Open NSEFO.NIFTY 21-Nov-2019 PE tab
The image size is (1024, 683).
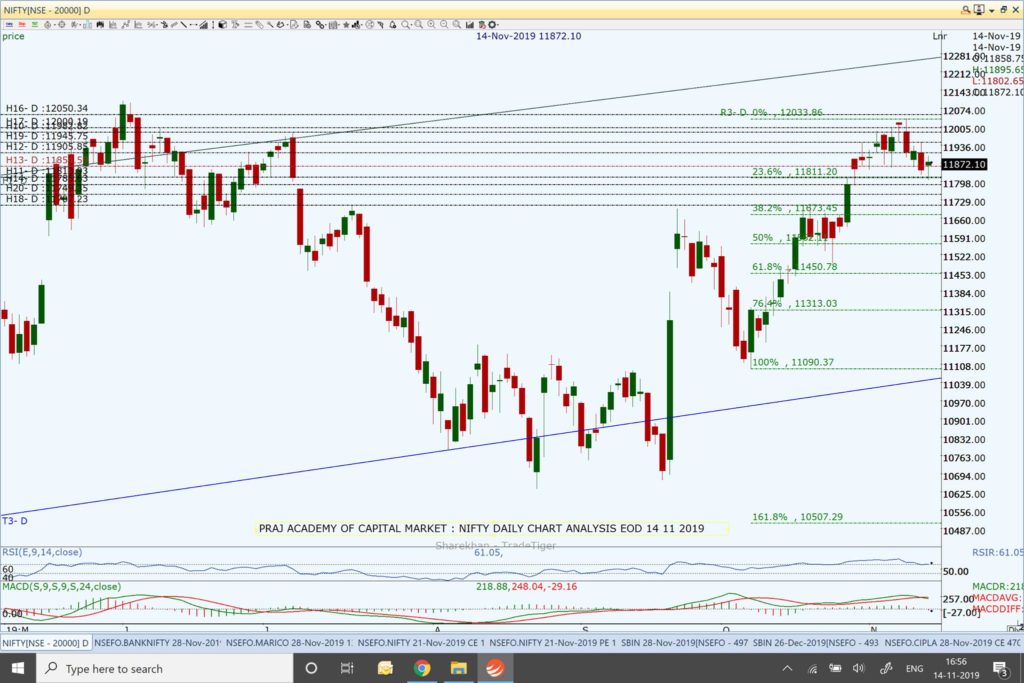552,643
